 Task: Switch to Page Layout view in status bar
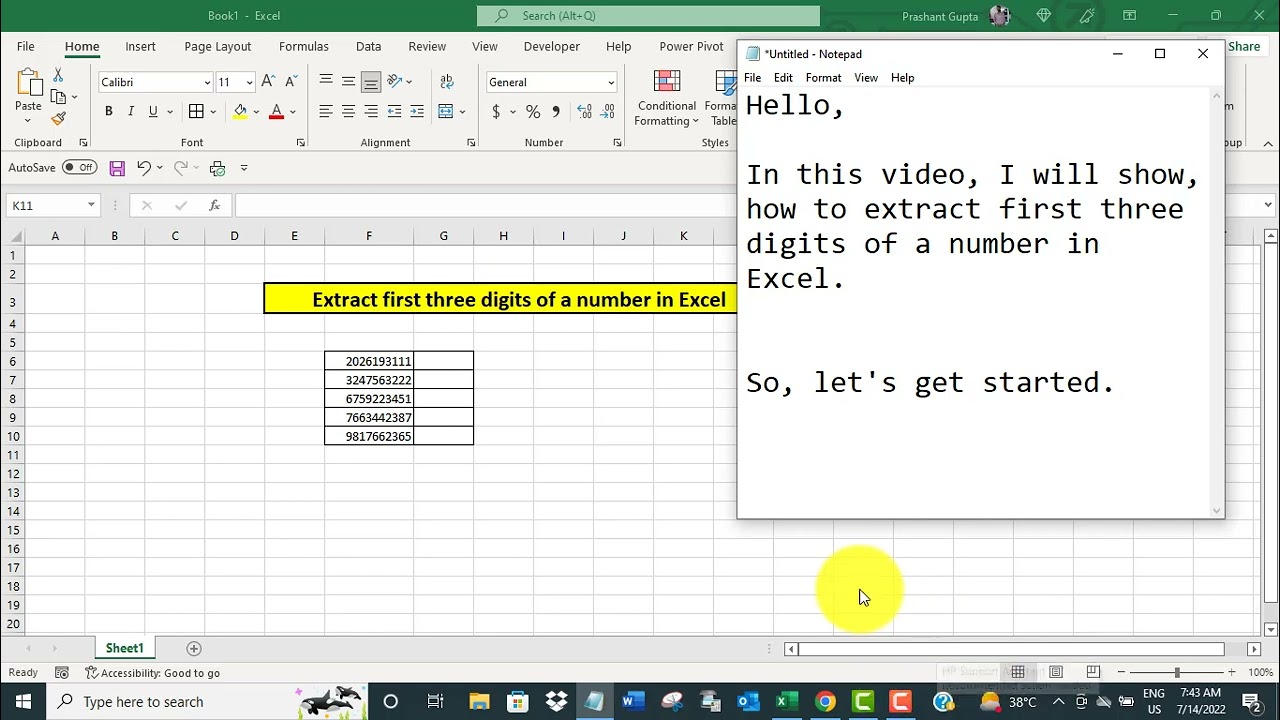click(x=1056, y=673)
